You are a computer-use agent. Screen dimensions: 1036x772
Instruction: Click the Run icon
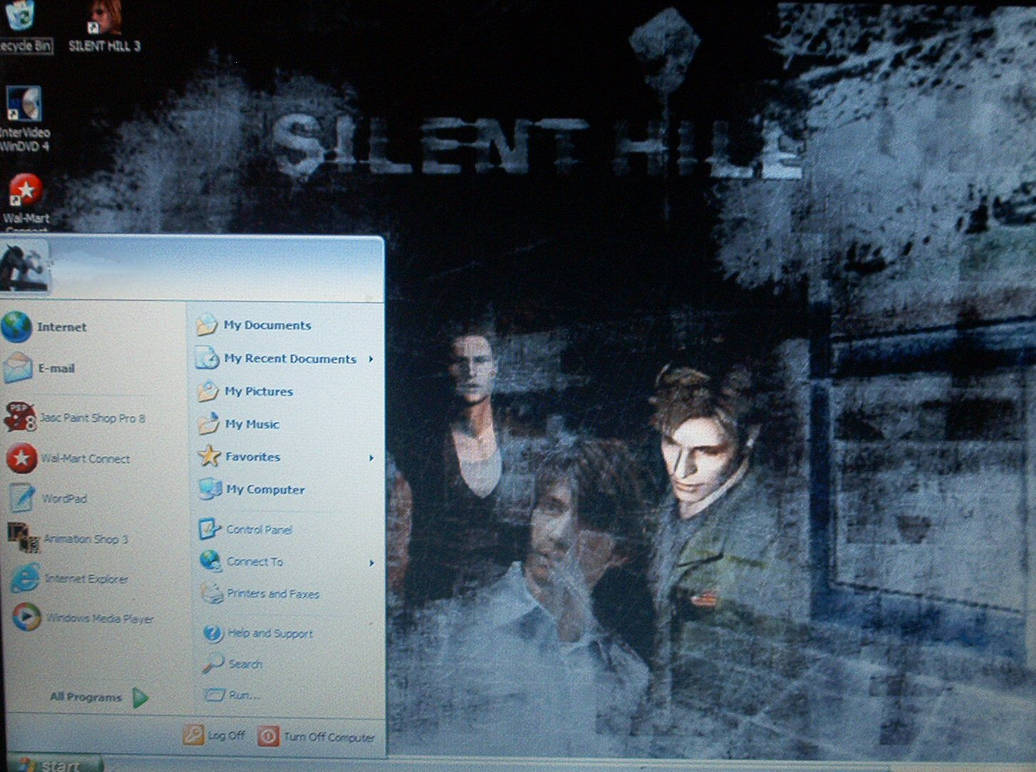pyautogui.click(x=215, y=695)
